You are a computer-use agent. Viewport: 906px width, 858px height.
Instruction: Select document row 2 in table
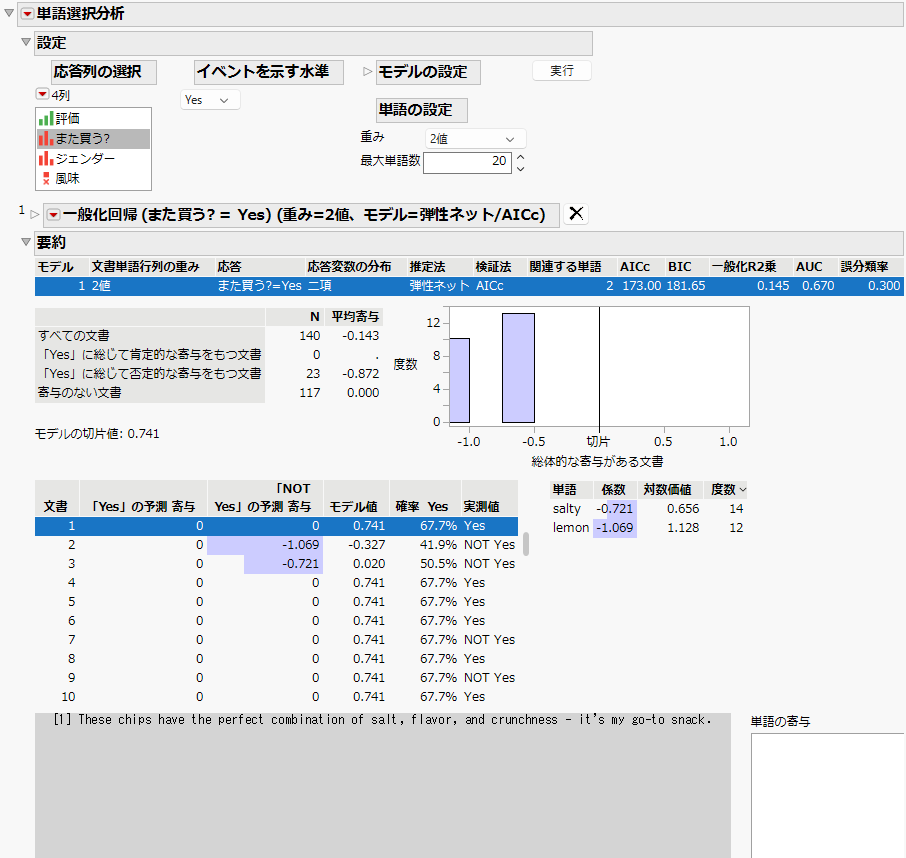click(276, 545)
